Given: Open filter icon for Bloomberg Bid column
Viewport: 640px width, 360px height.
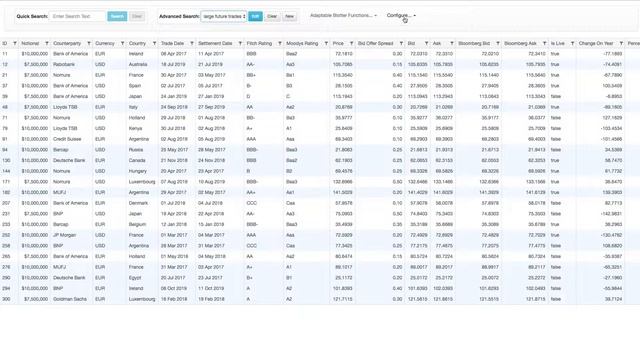Looking at the screenshot, I should pyautogui.click(x=498, y=43).
